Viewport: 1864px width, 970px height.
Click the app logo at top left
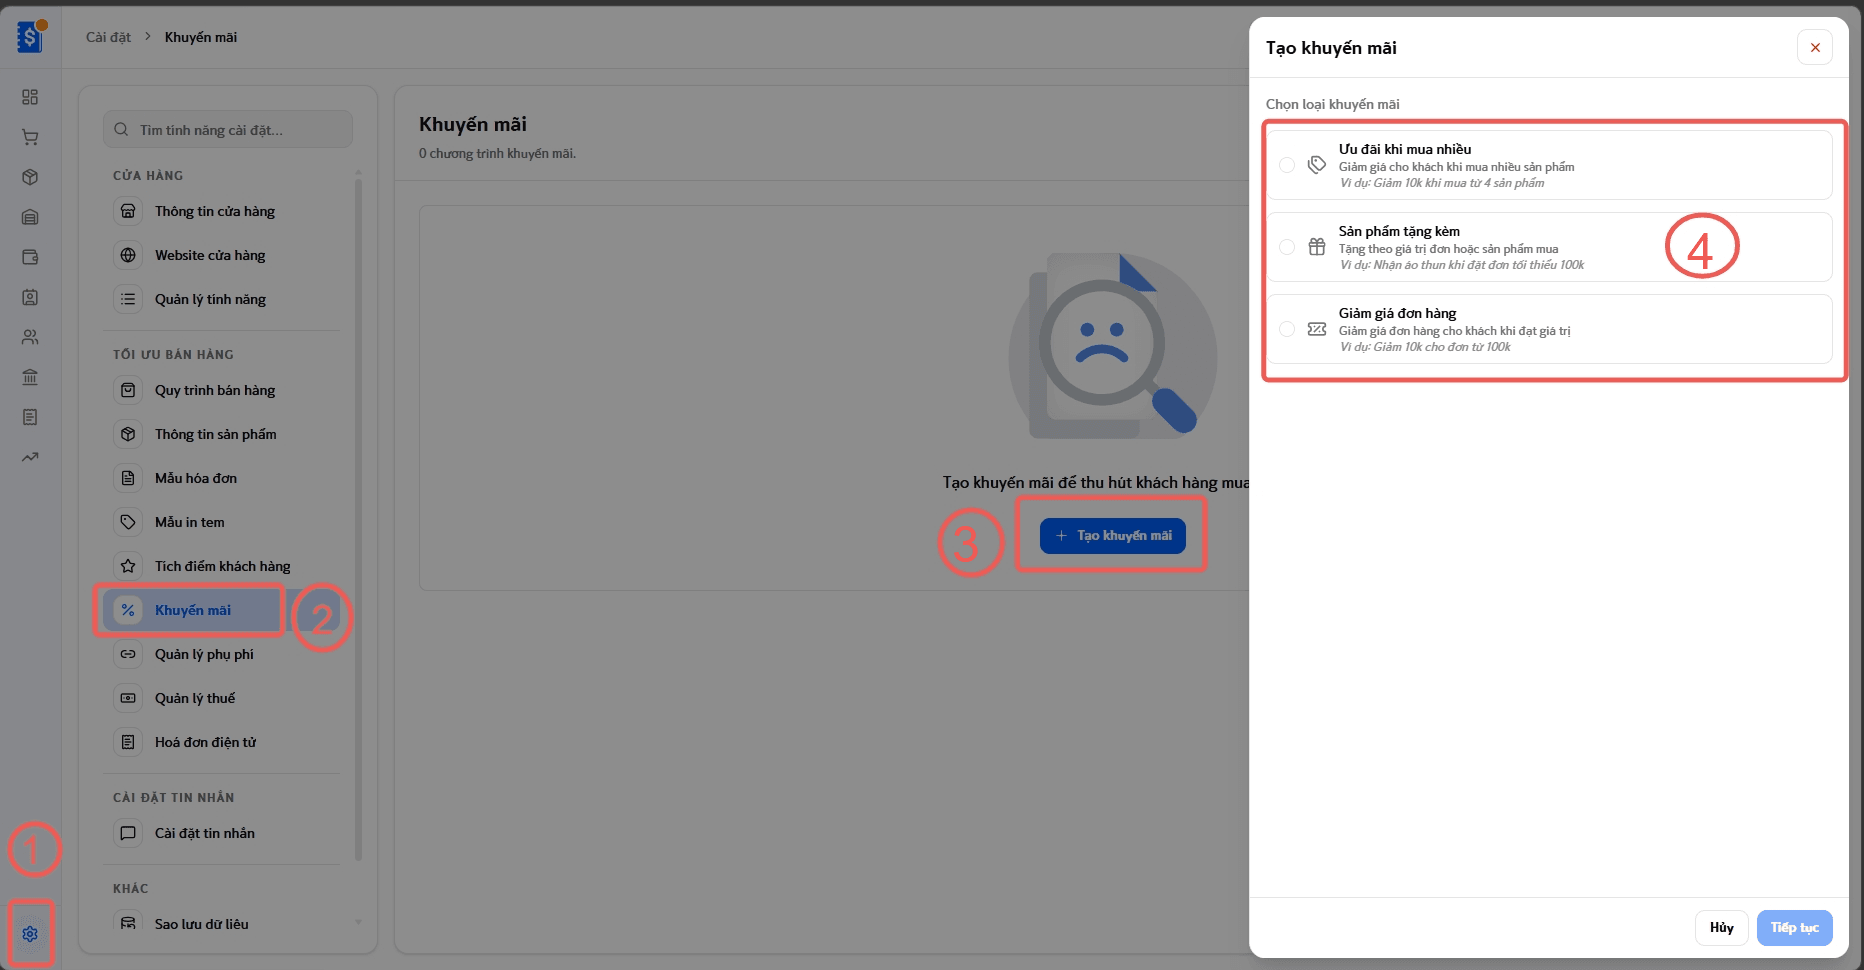tap(31, 37)
